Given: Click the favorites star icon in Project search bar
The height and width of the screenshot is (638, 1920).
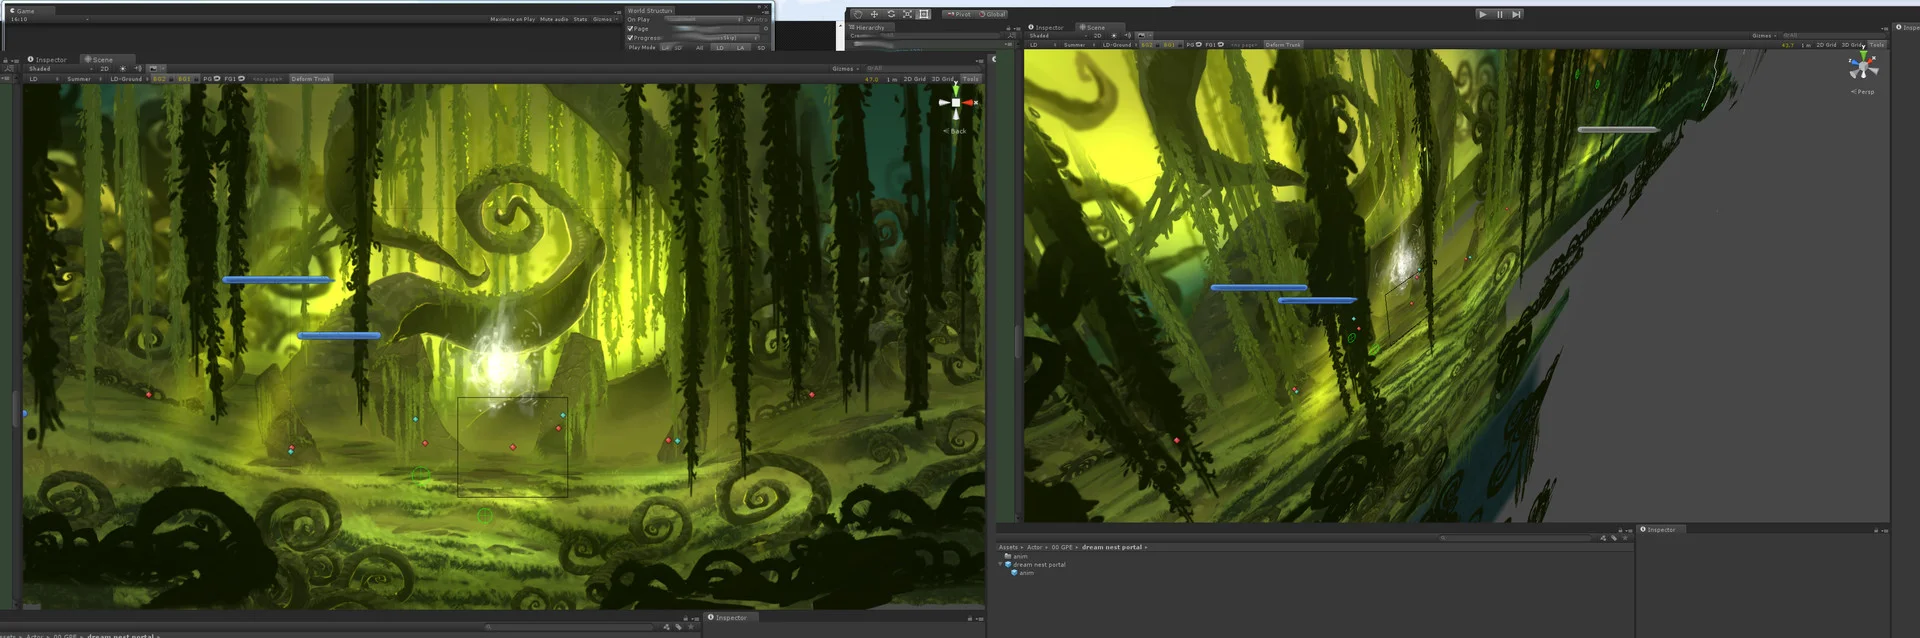Looking at the screenshot, I should [x=1625, y=538].
